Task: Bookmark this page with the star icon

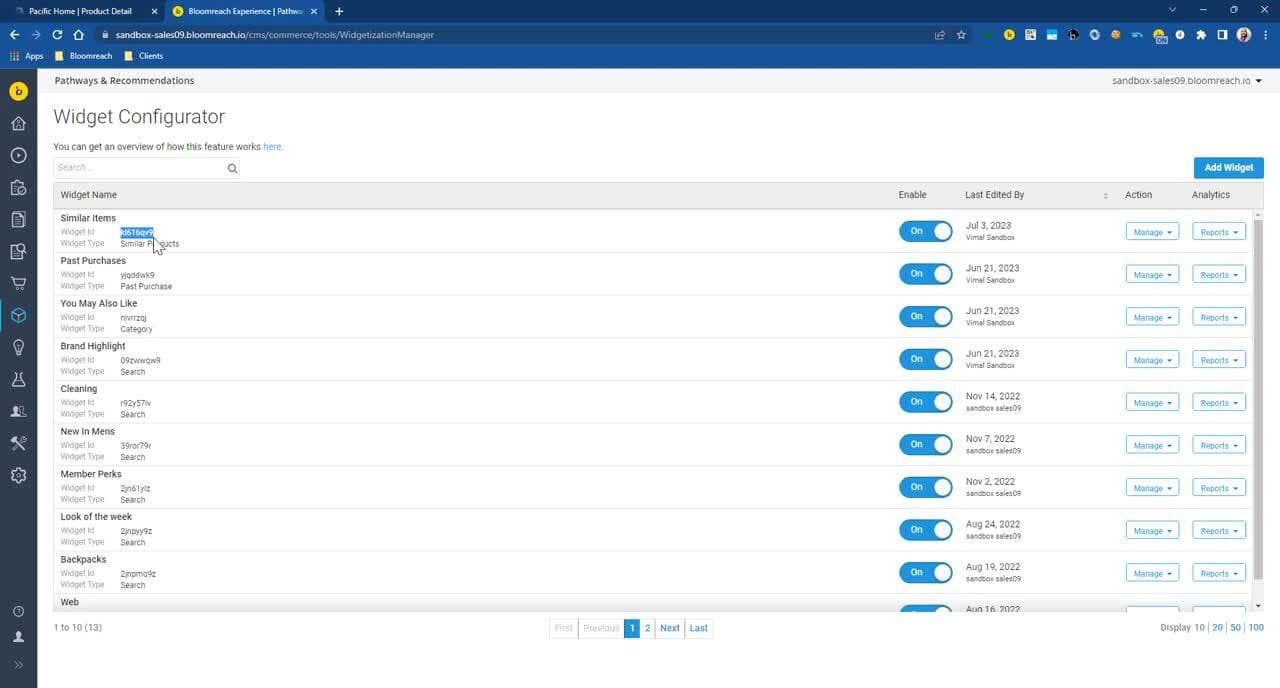Action: click(961, 35)
